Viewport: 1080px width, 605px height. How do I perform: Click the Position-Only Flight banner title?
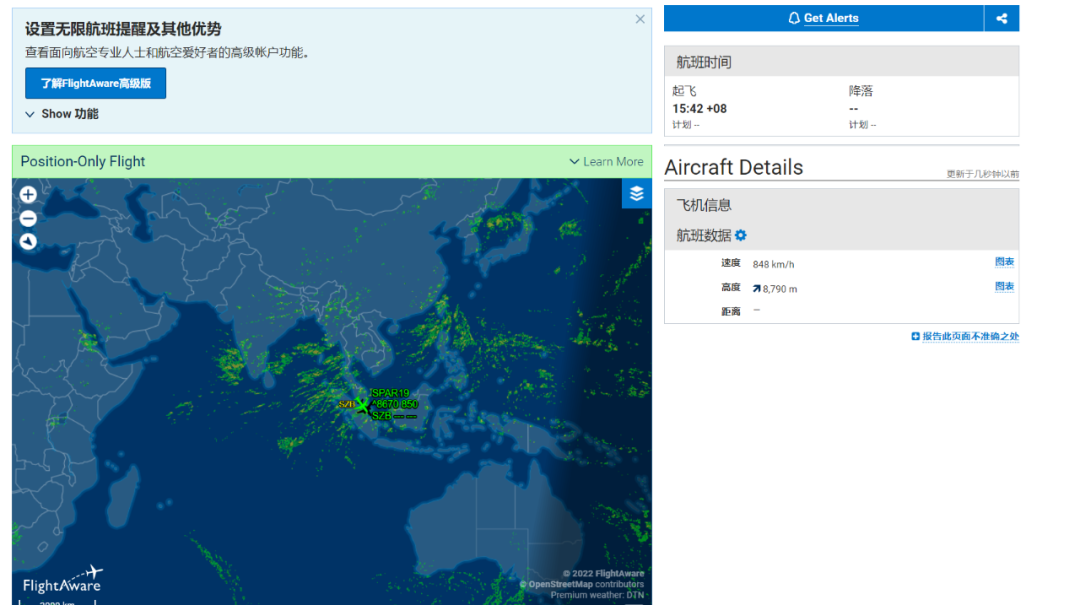(x=83, y=162)
